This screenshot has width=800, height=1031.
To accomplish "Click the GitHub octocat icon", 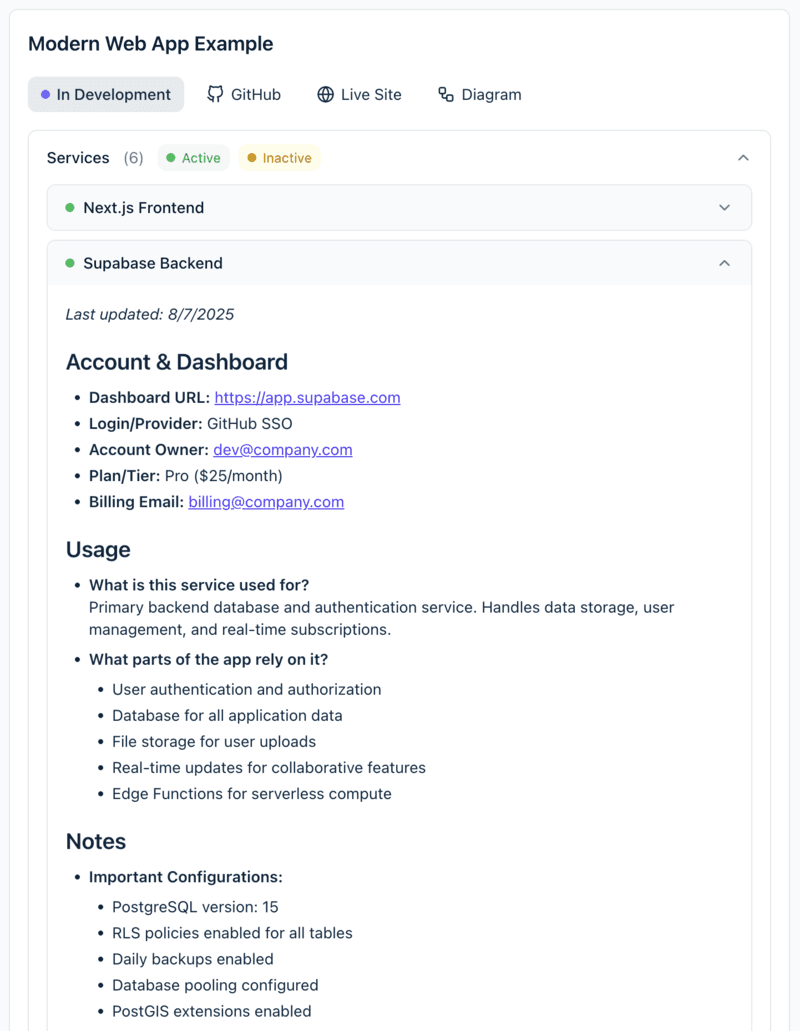I will pyautogui.click(x=214, y=94).
